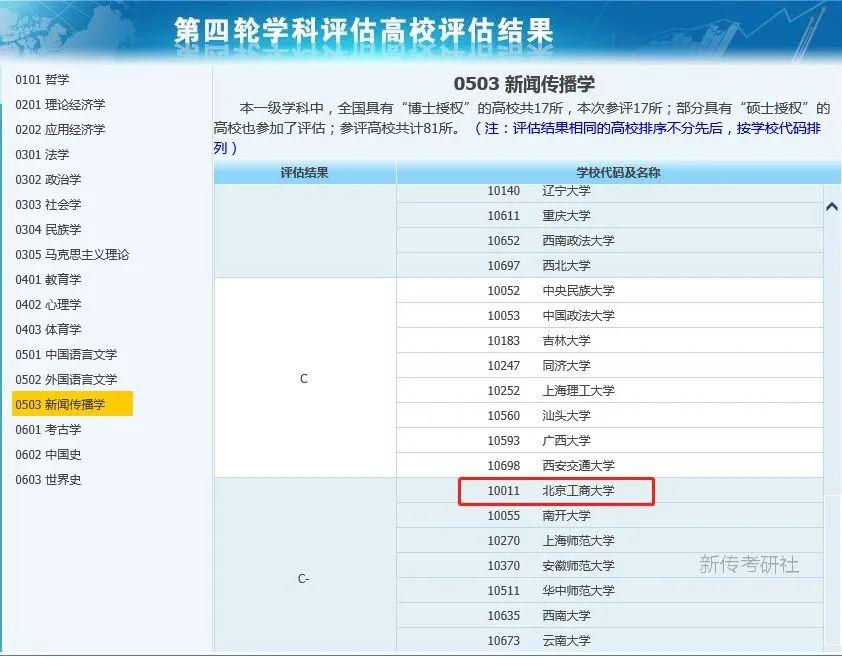Viewport: 842px width, 658px height.
Task: Click the page banner title 第四轮学科评估高校评估结果
Action: coord(364,31)
